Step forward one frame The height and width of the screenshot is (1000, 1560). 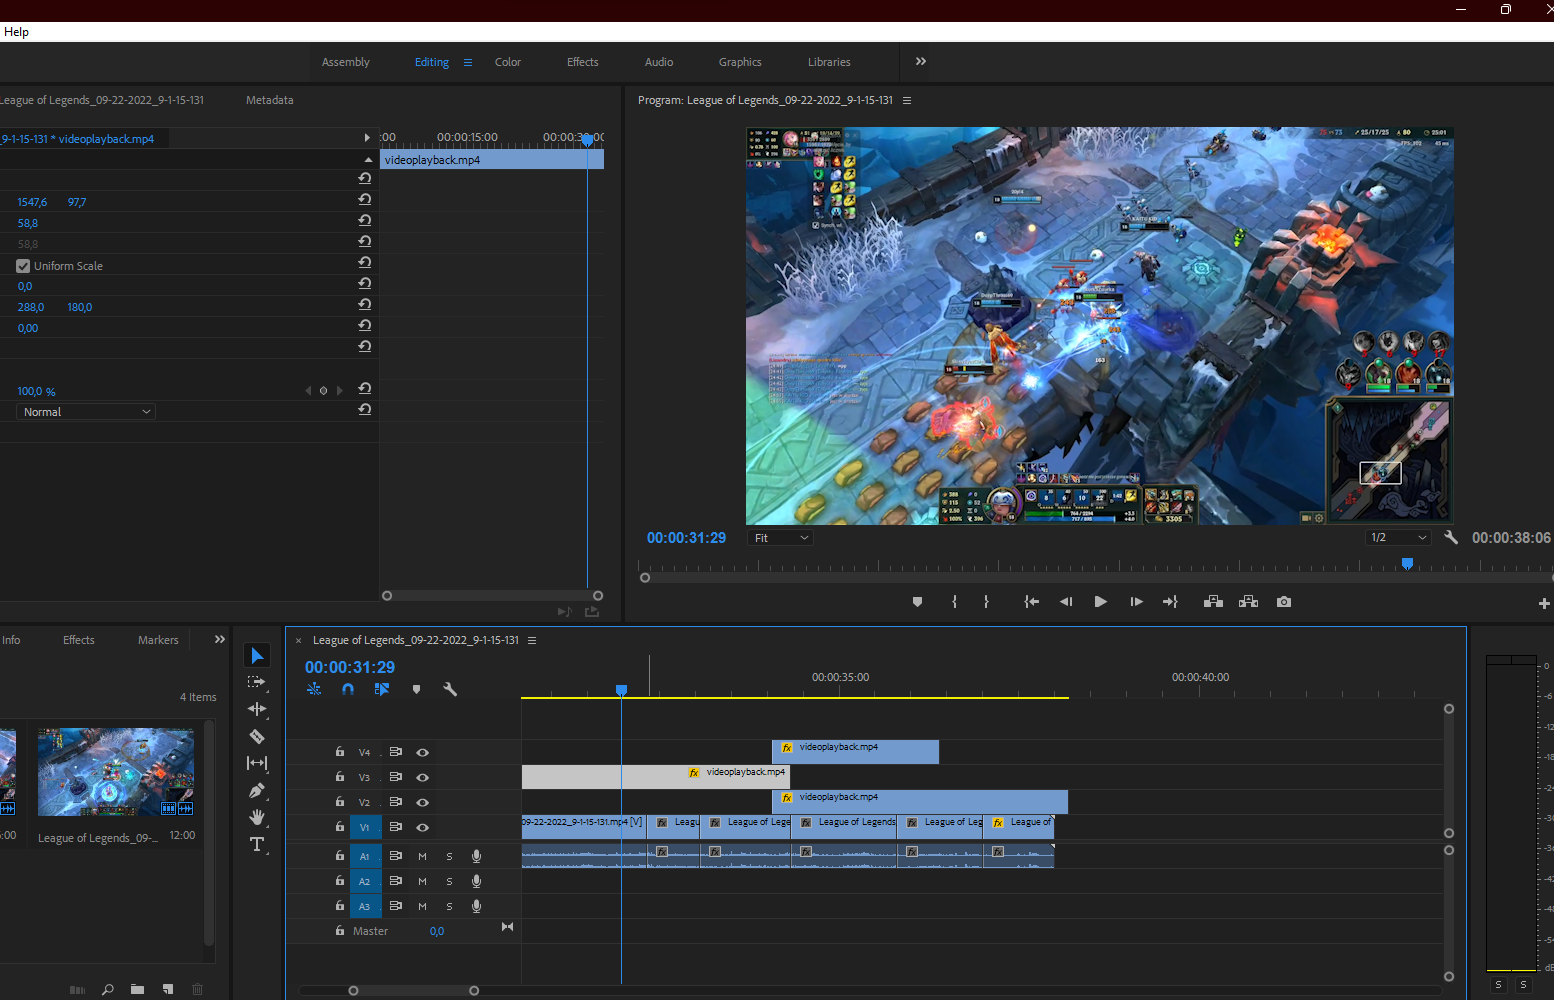[1136, 602]
